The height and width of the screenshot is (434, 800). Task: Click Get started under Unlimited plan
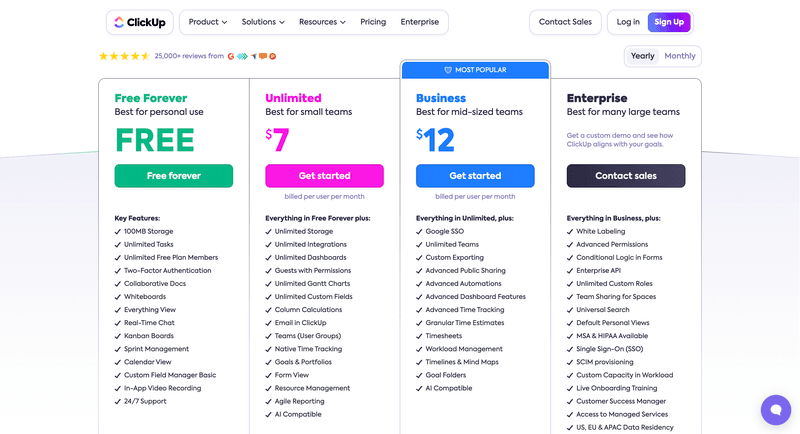coord(324,176)
